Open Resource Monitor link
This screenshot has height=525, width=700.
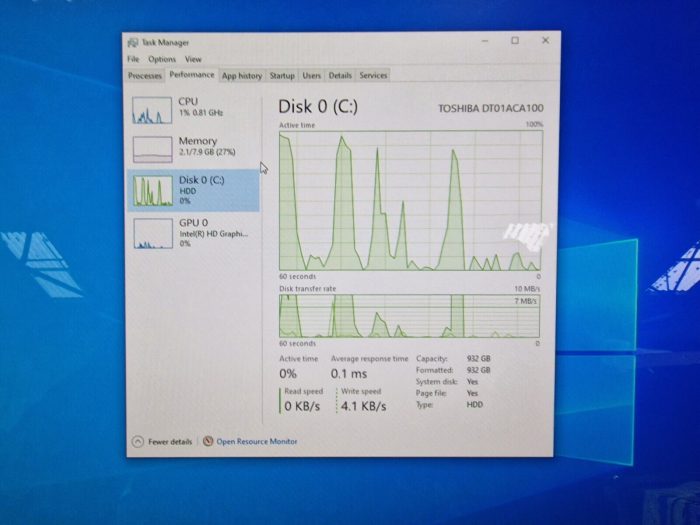tap(257, 441)
